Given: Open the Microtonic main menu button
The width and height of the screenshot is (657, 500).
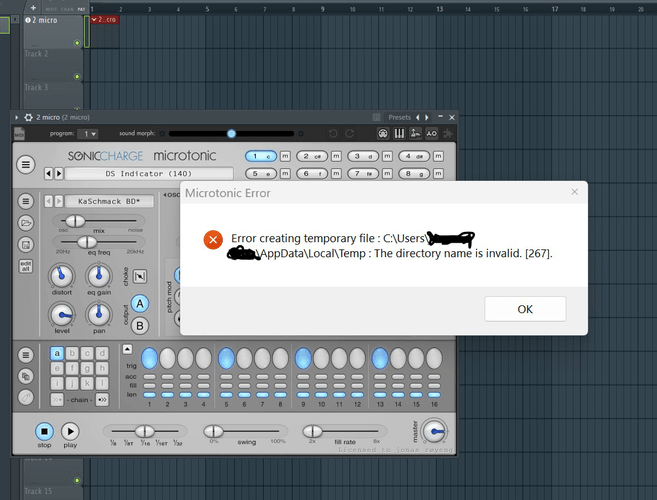Looking at the screenshot, I should pos(26,164).
